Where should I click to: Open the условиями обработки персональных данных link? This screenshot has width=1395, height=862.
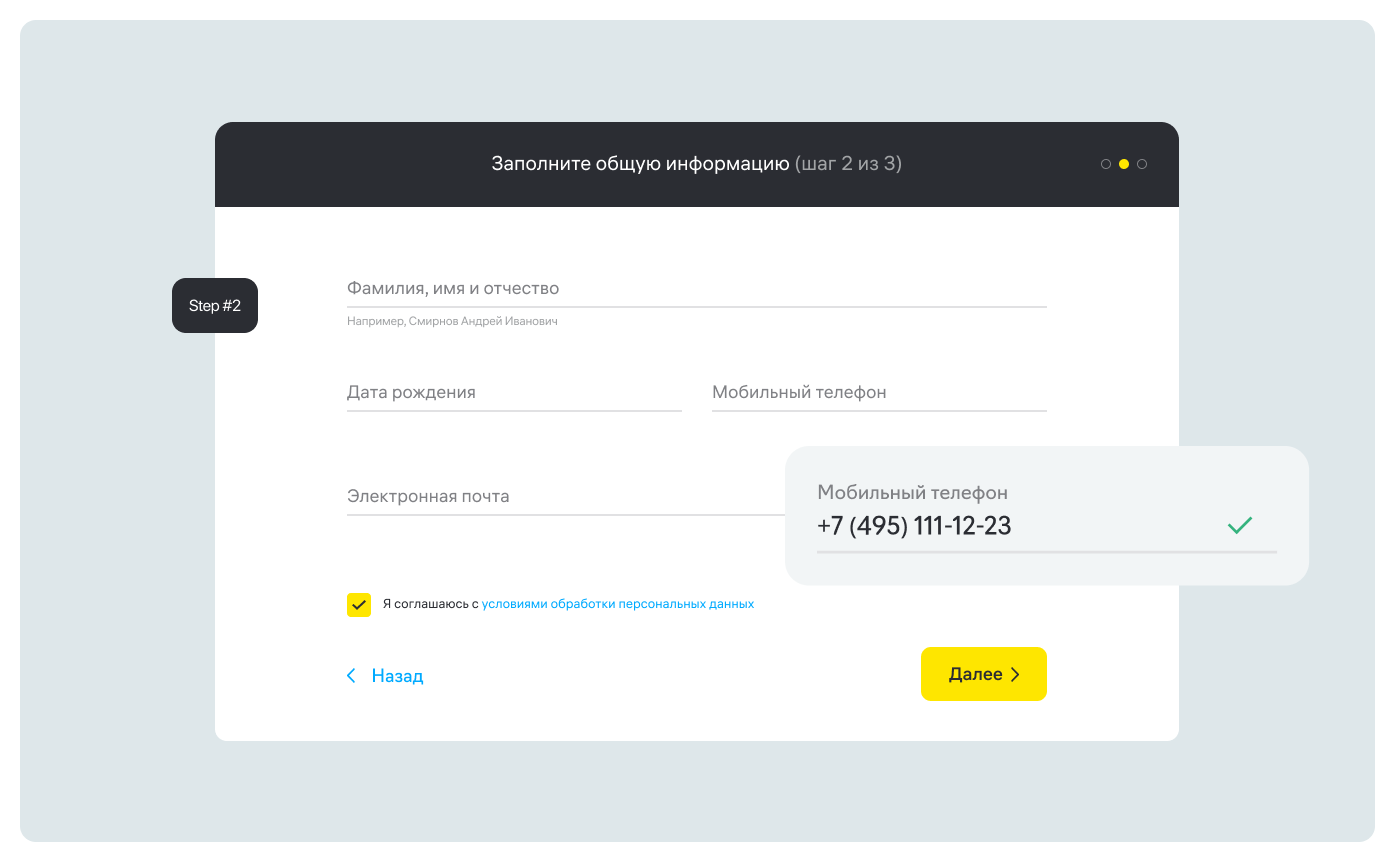tap(617, 604)
